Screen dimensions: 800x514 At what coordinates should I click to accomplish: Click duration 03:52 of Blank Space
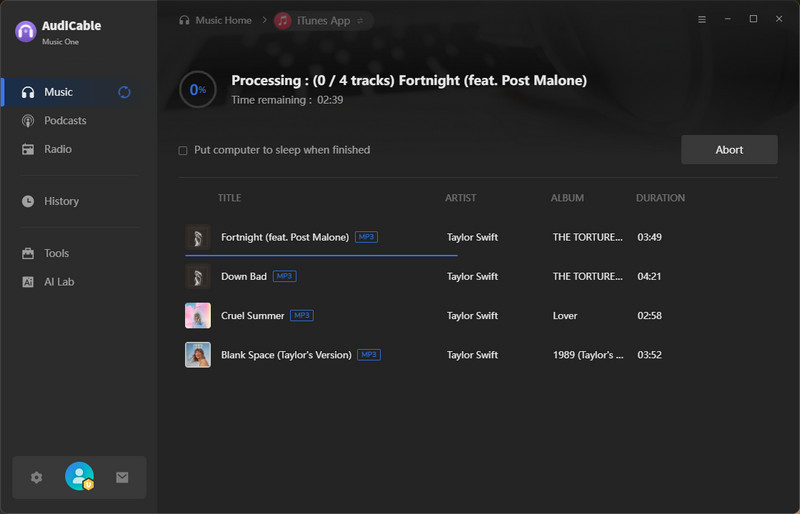(x=649, y=355)
